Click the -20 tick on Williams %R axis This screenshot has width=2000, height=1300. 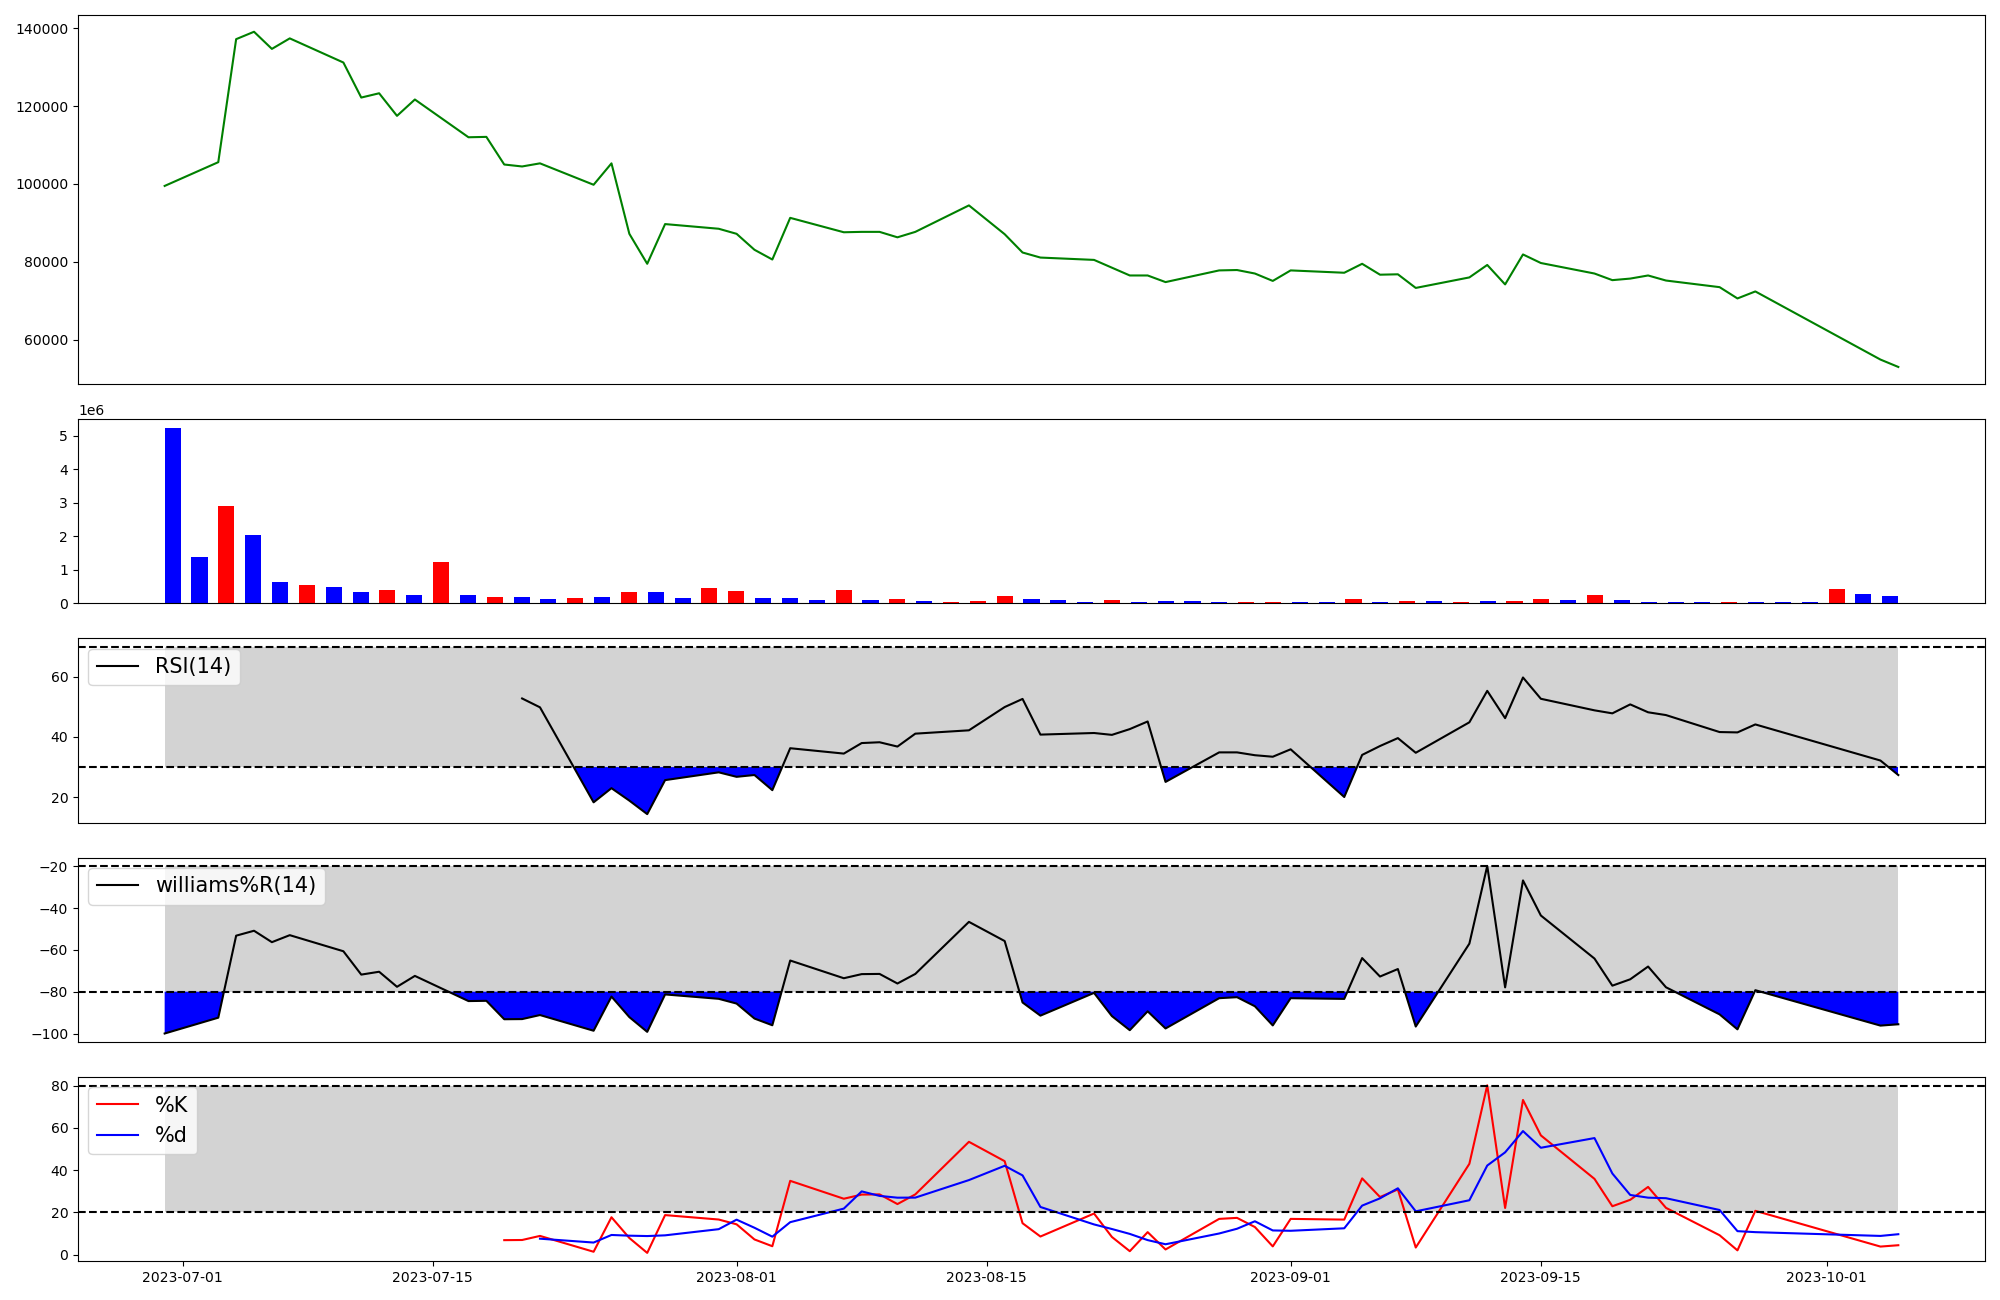[53, 867]
